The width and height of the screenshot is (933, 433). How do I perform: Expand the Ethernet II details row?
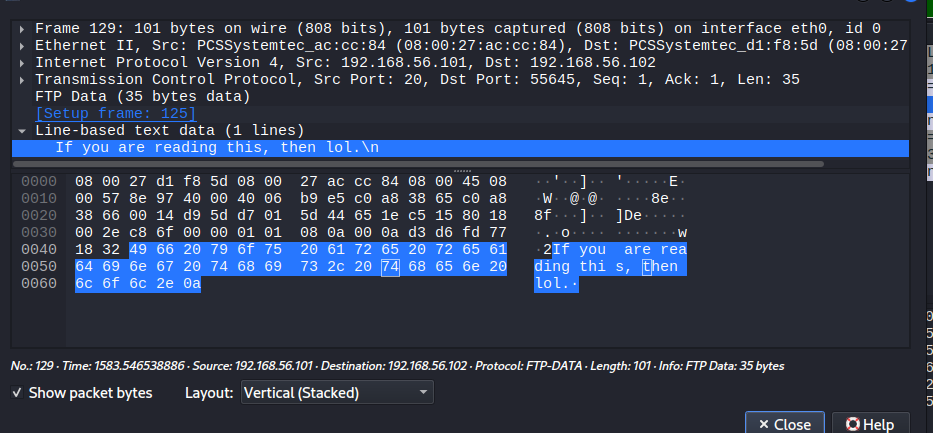pos(23,46)
